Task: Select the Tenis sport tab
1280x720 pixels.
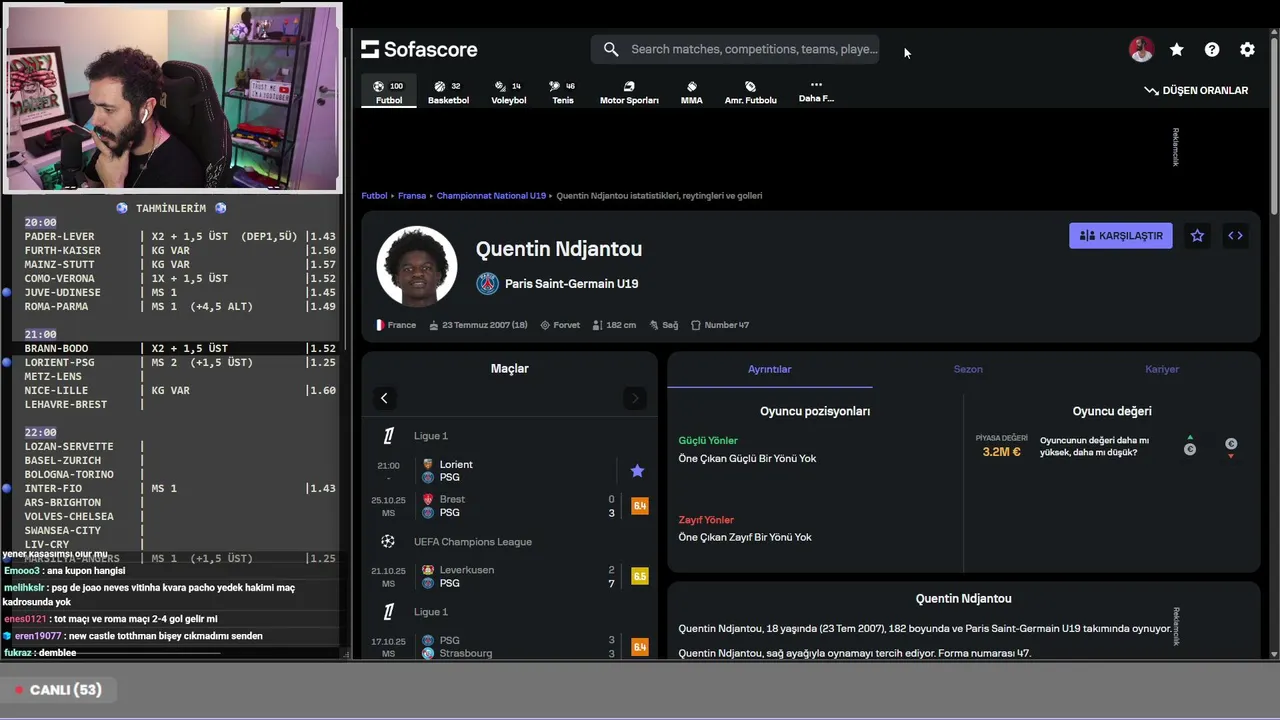Action: pos(563,92)
